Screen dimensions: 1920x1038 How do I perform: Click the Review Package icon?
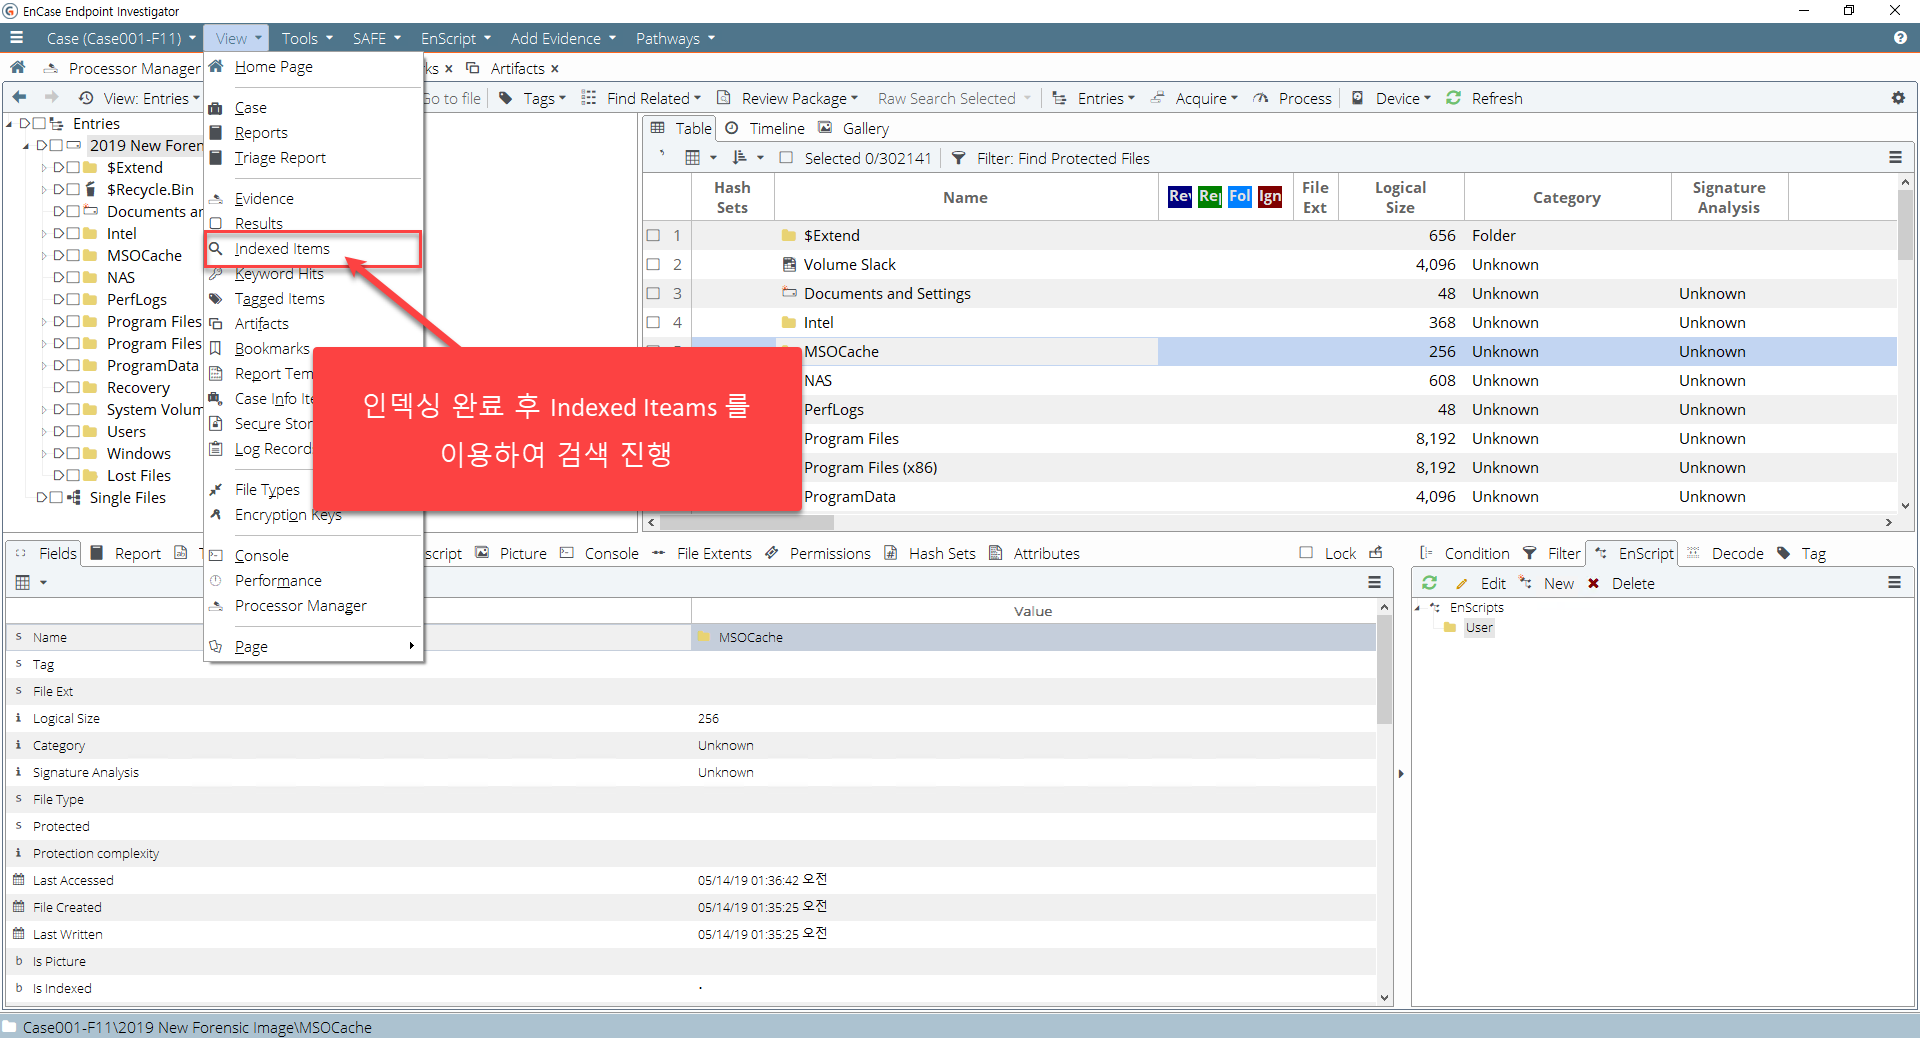[x=724, y=98]
